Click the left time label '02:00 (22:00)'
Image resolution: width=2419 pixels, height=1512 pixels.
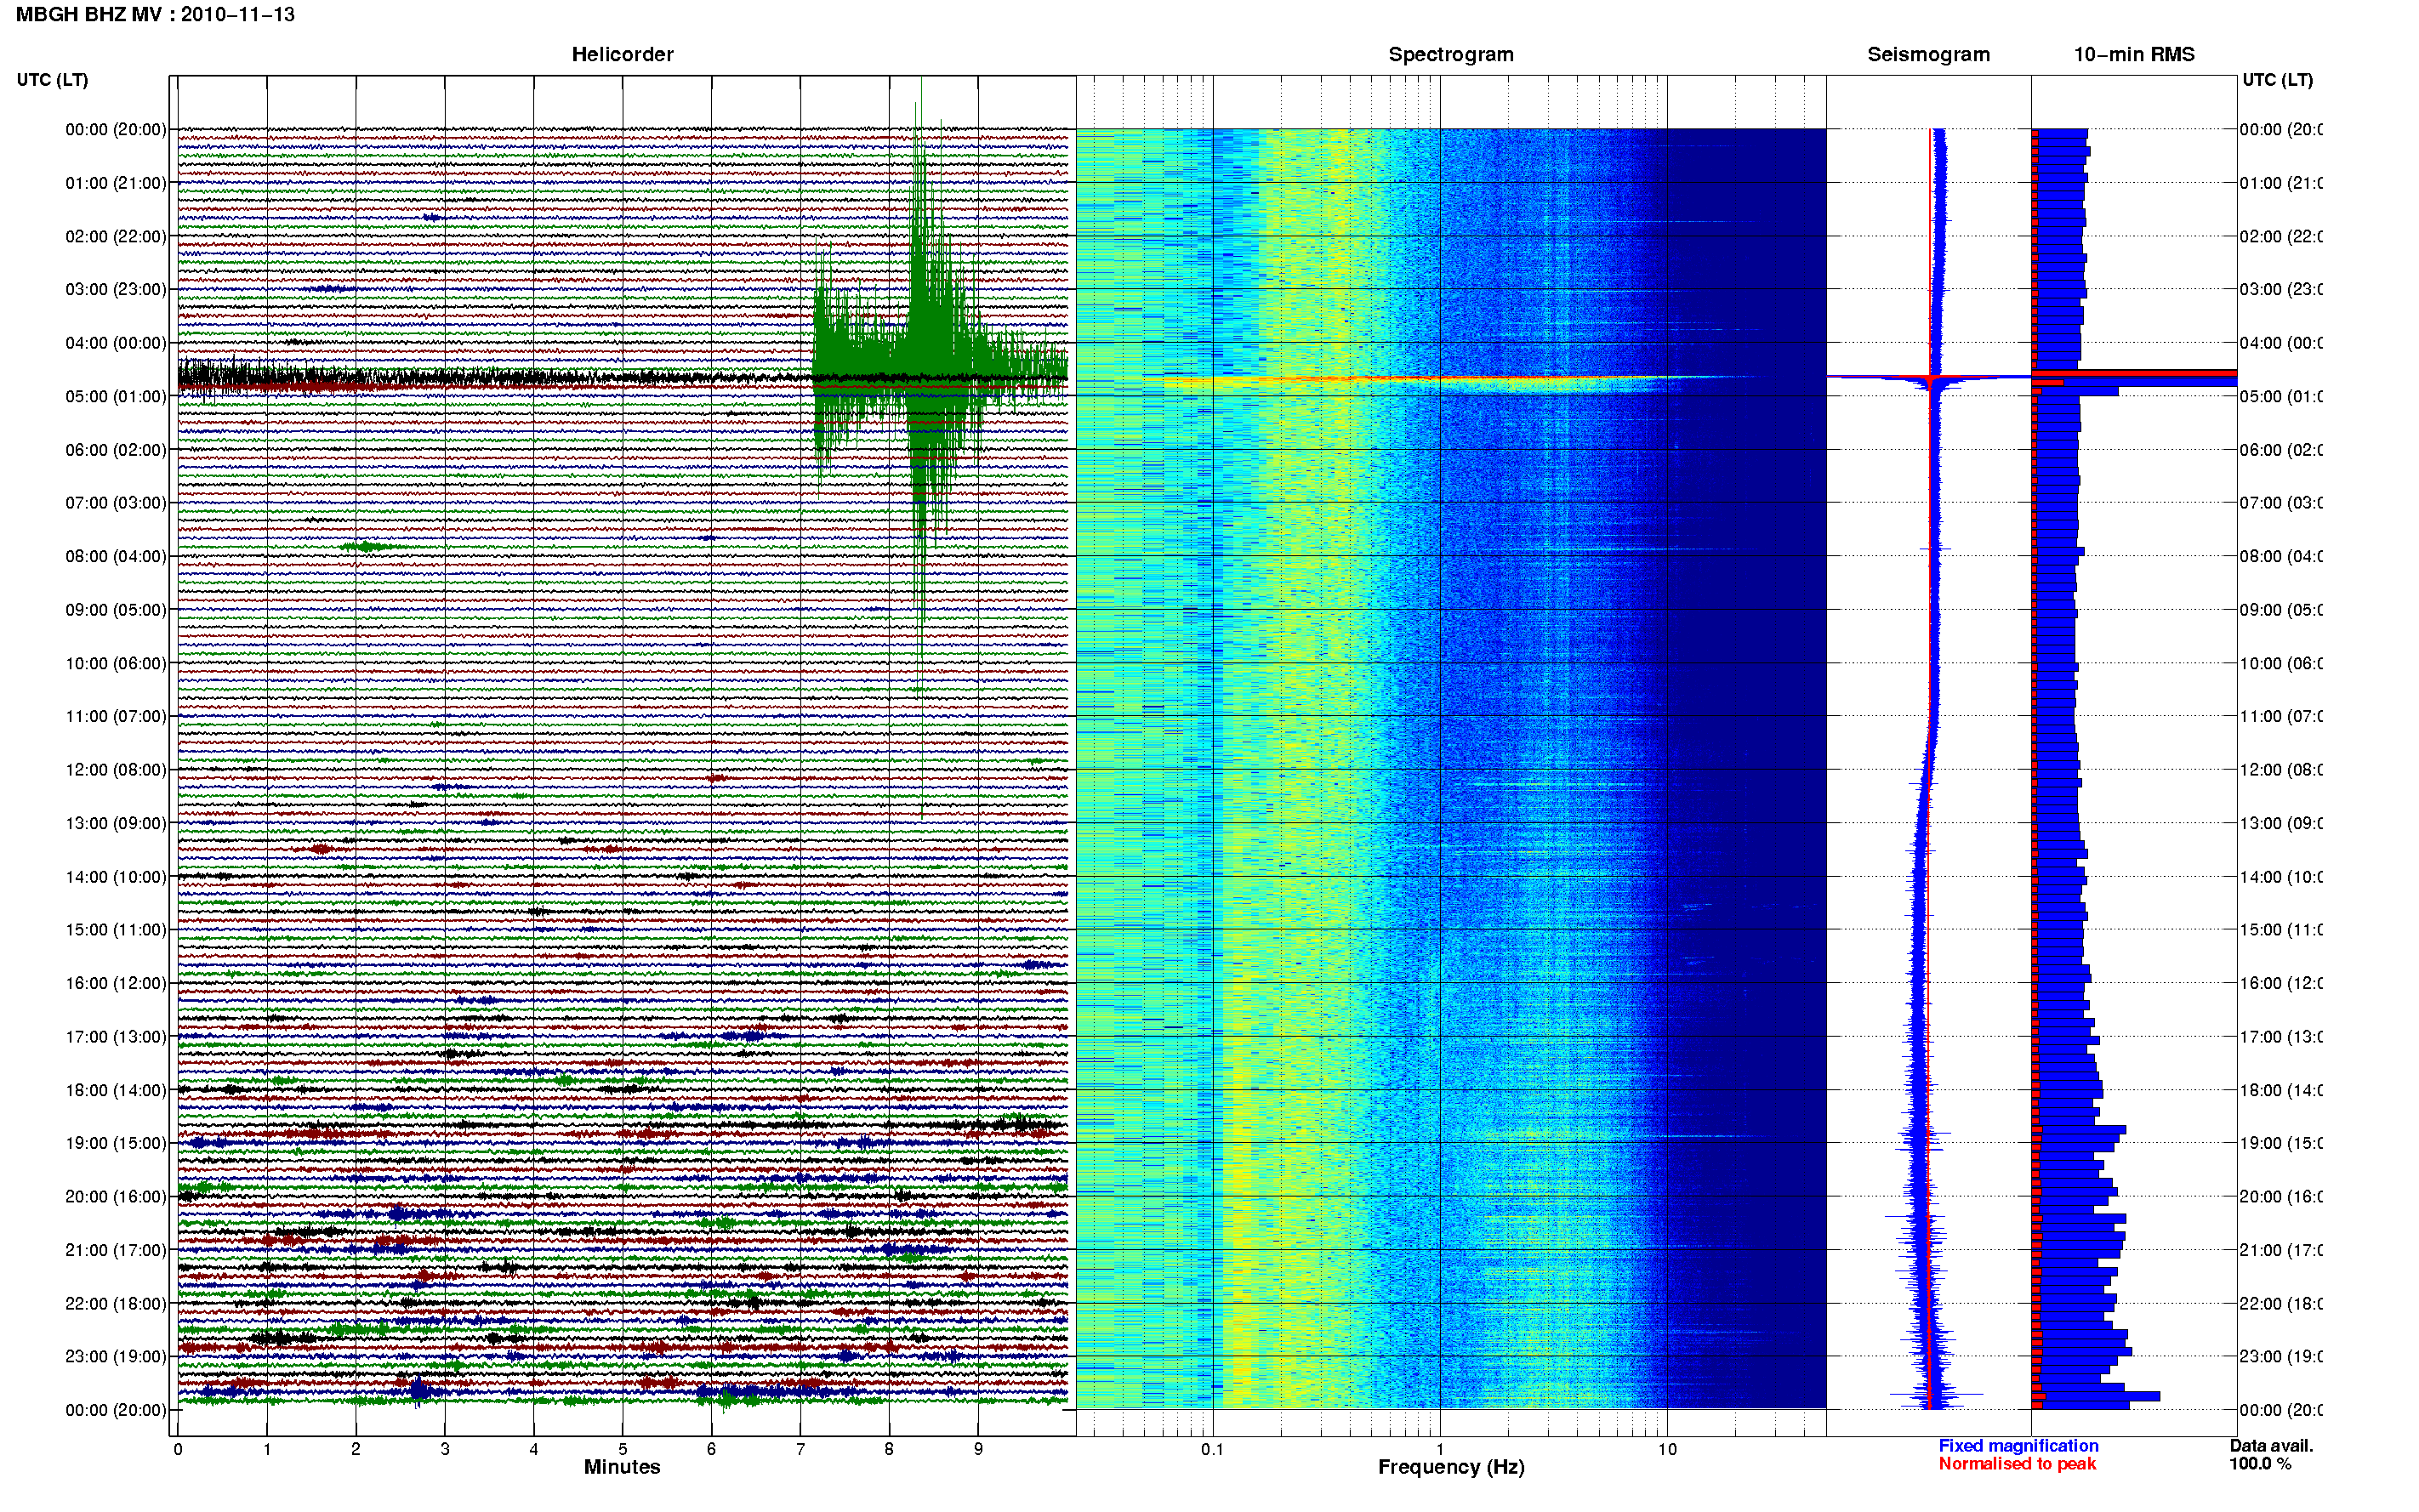coord(116,236)
